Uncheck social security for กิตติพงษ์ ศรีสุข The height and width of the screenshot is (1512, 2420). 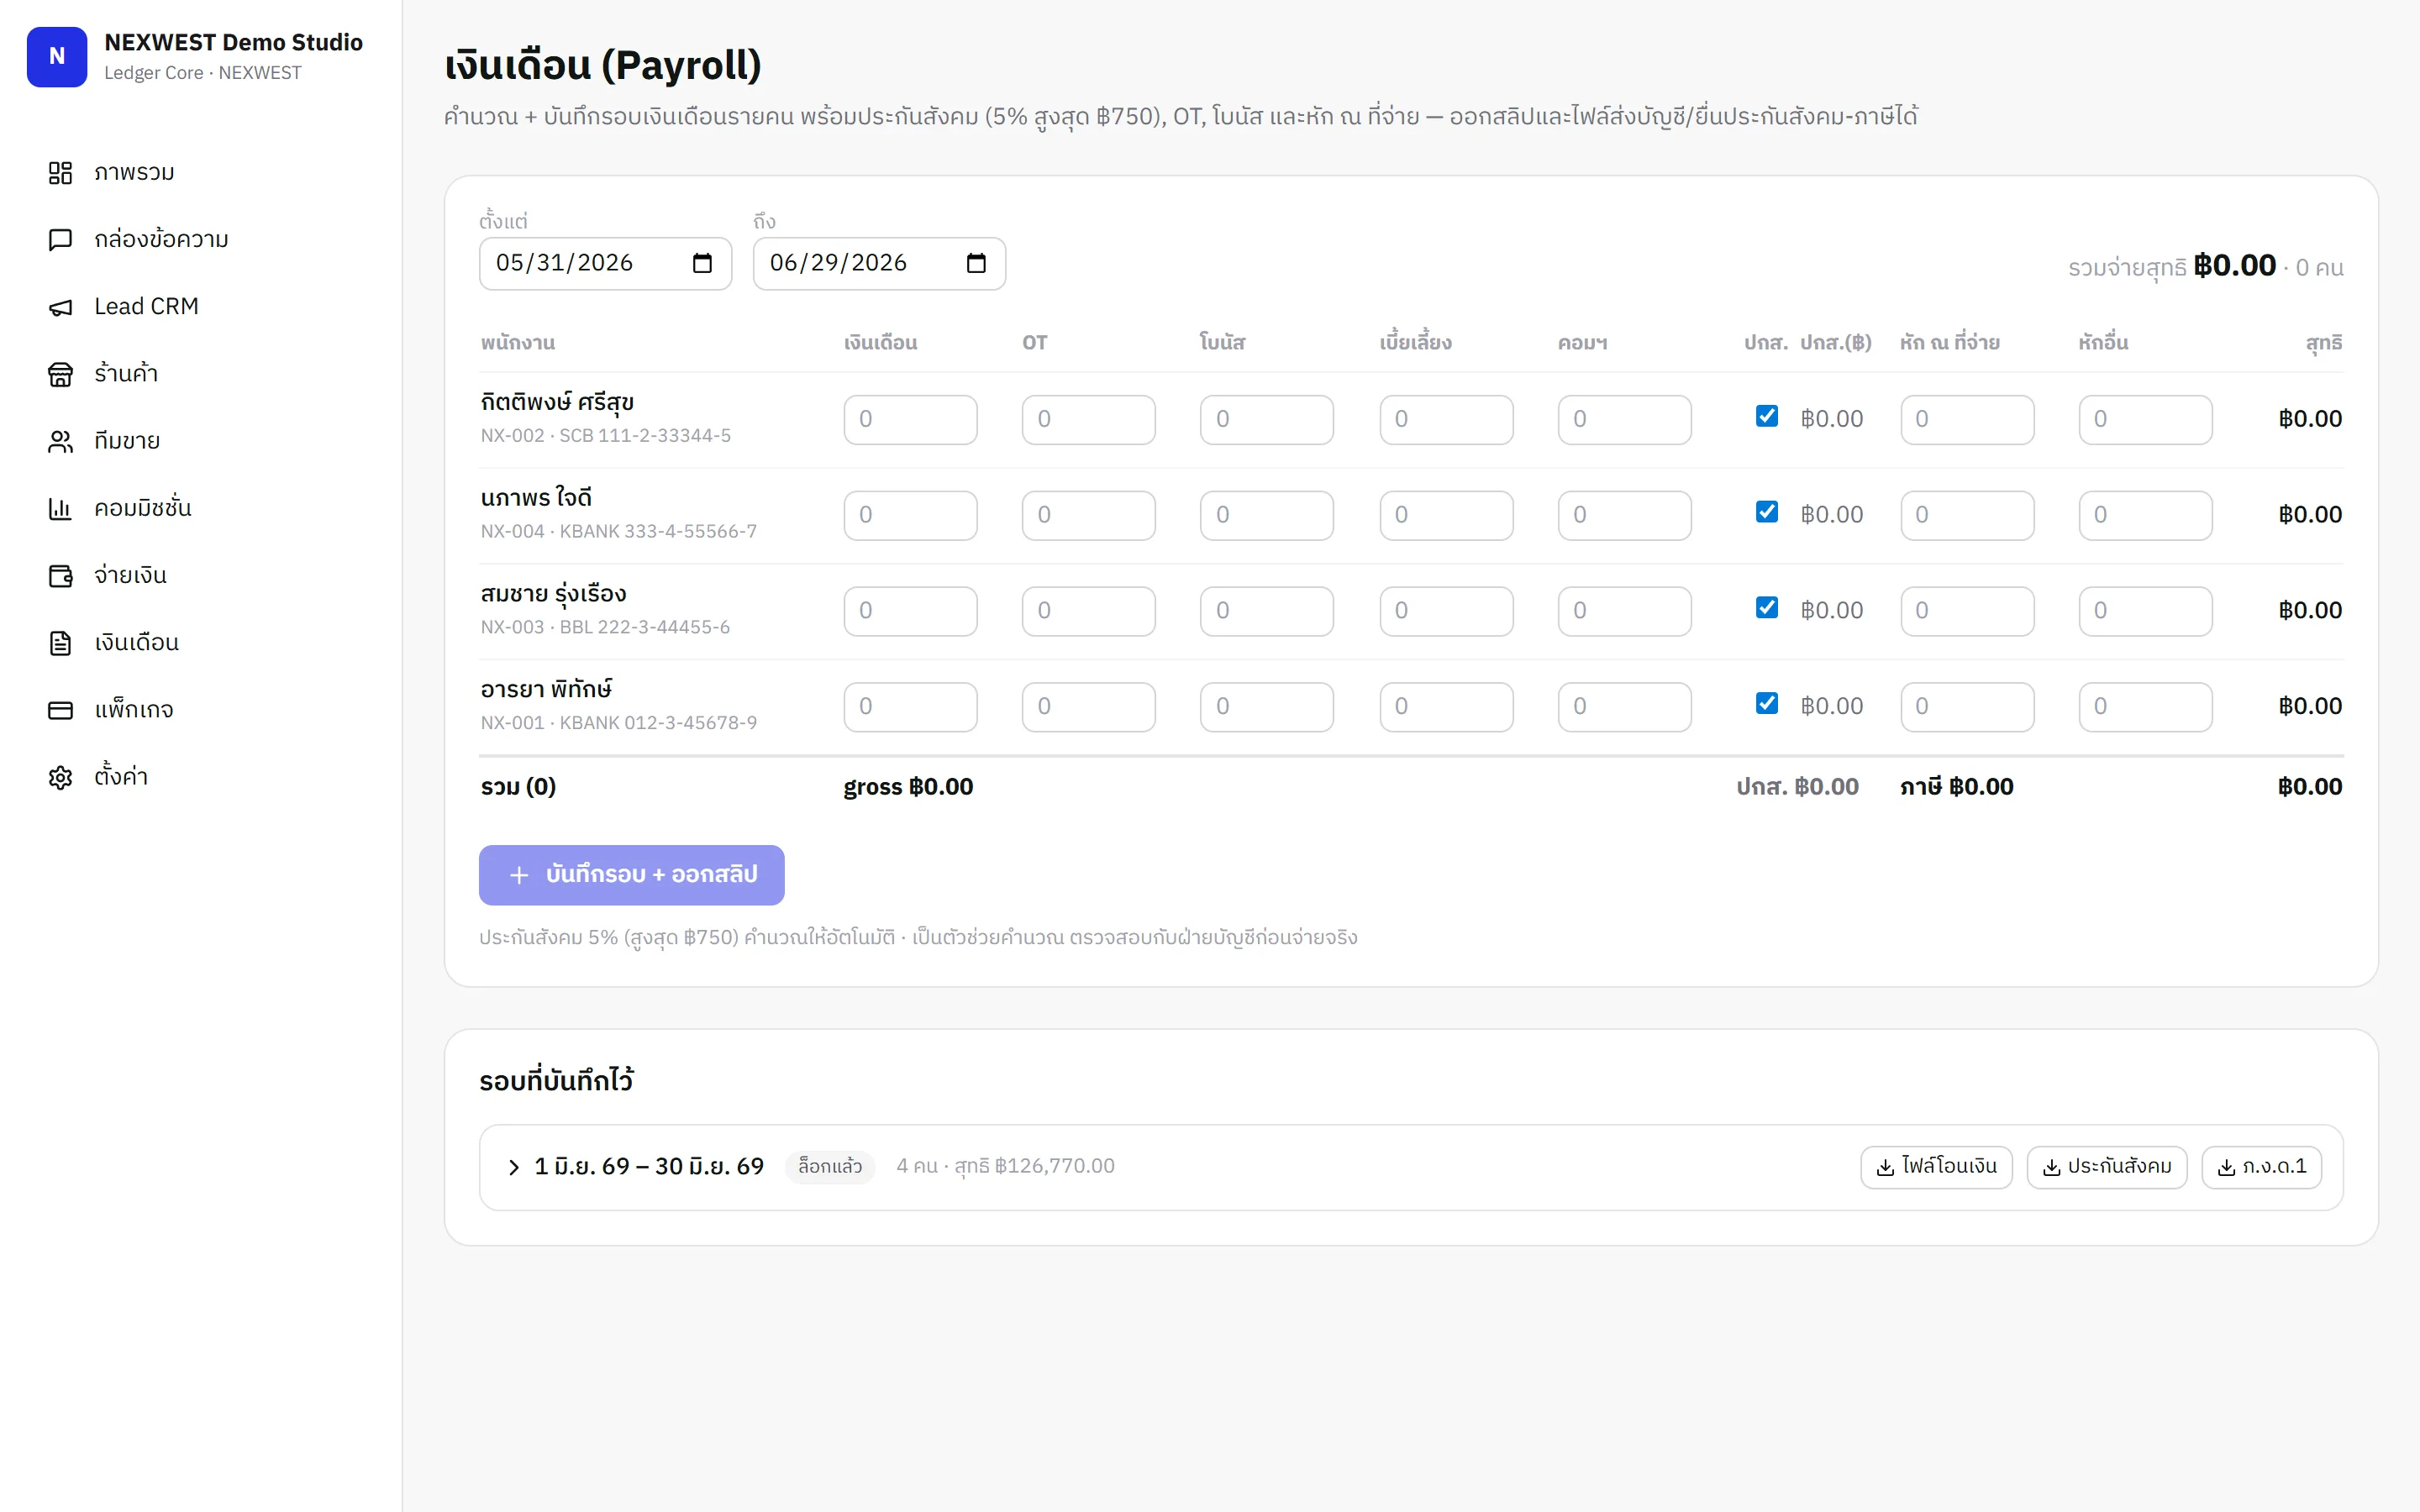tap(1767, 416)
